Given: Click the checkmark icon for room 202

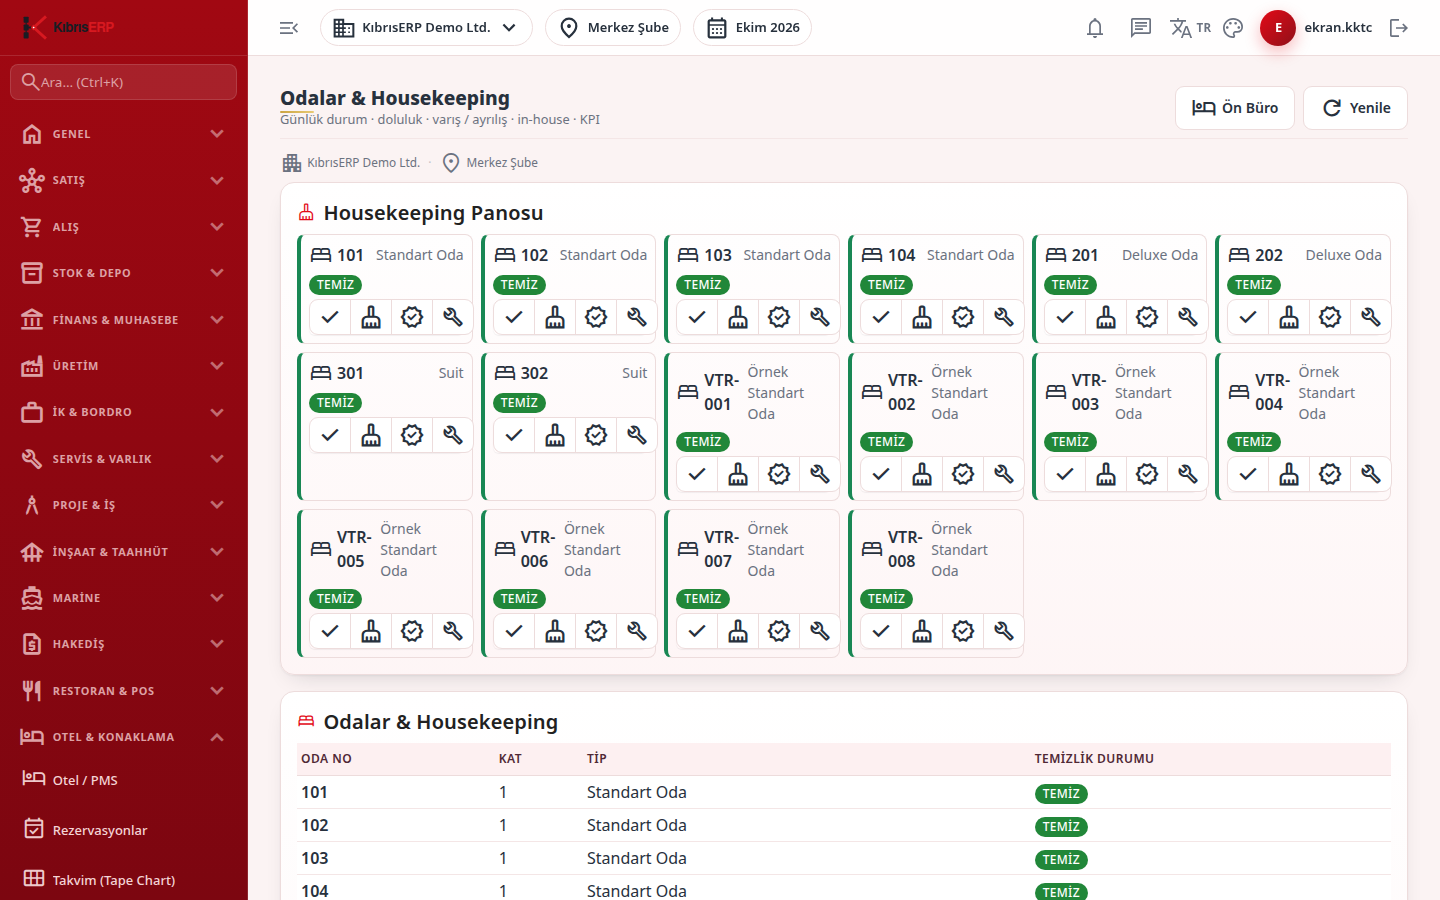Looking at the screenshot, I should coord(1248,317).
